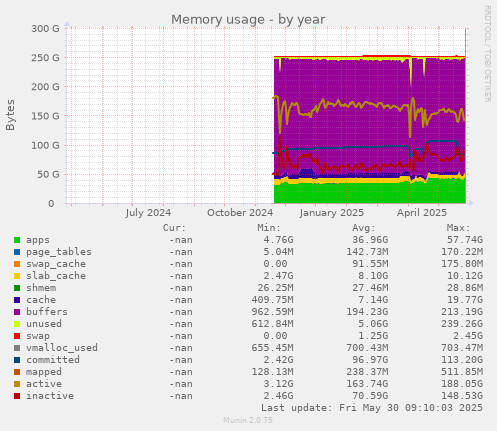The image size is (497, 431).
Task: Select the 'apps' legend label
Action: [x=38, y=240]
